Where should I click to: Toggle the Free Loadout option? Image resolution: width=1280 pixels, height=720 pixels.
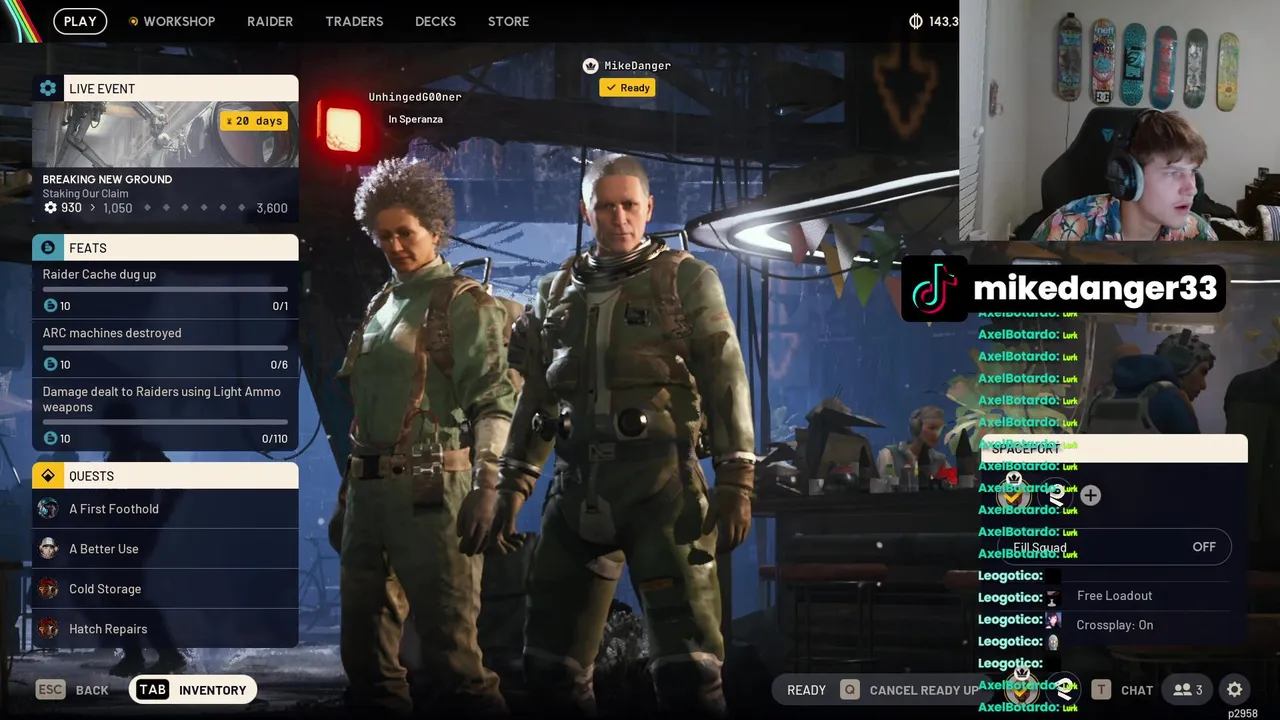[1114, 595]
